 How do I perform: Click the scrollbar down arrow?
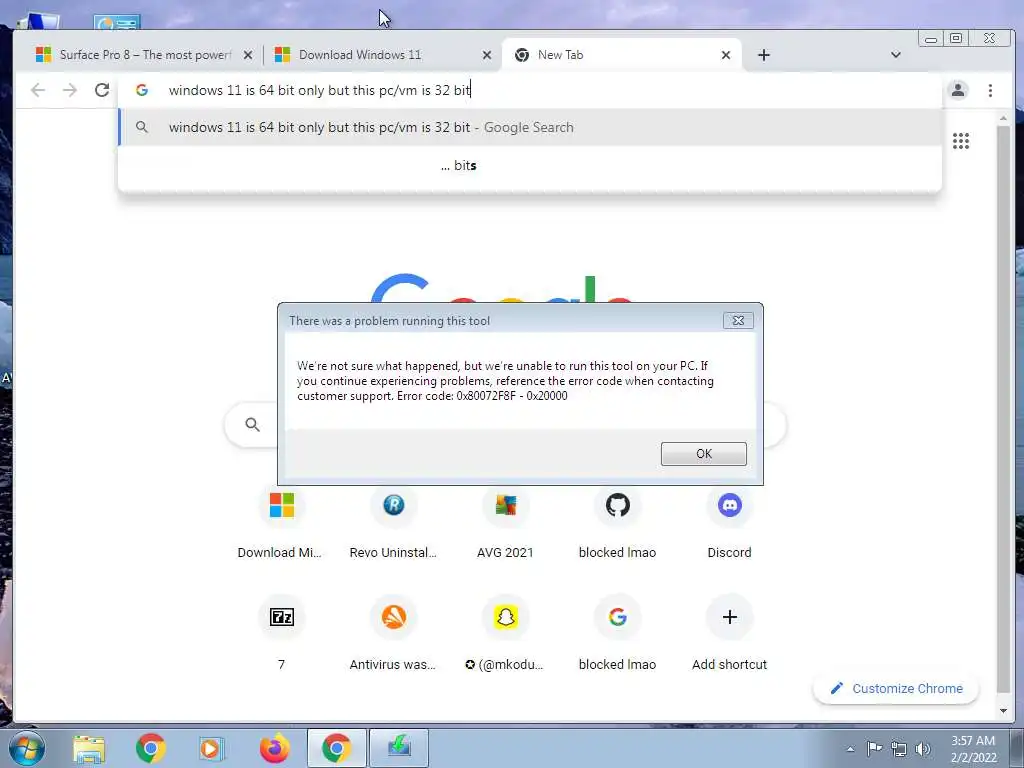(x=1003, y=711)
